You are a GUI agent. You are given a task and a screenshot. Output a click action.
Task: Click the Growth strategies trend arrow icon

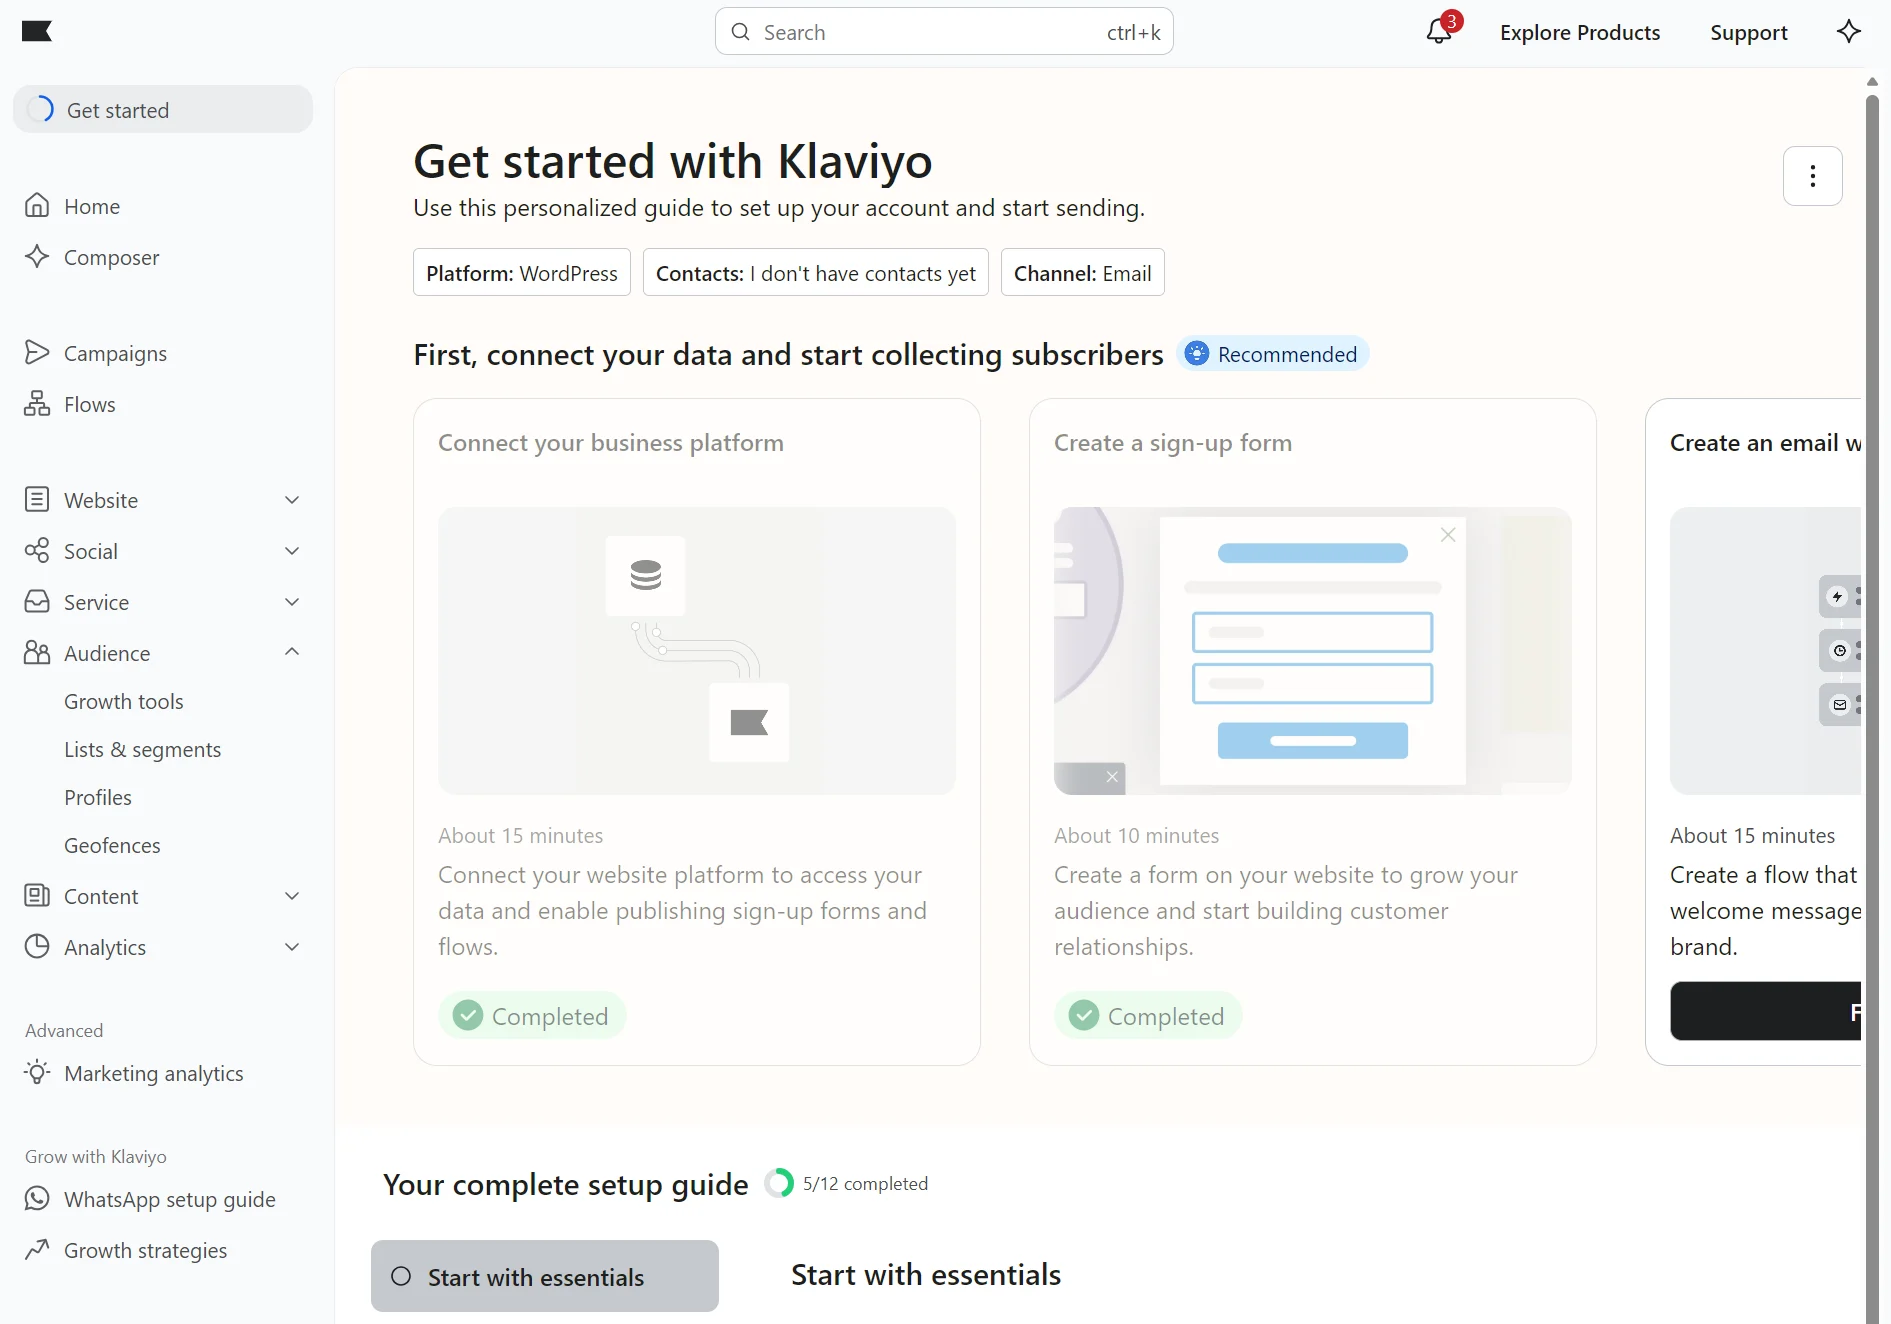pos(37,1249)
